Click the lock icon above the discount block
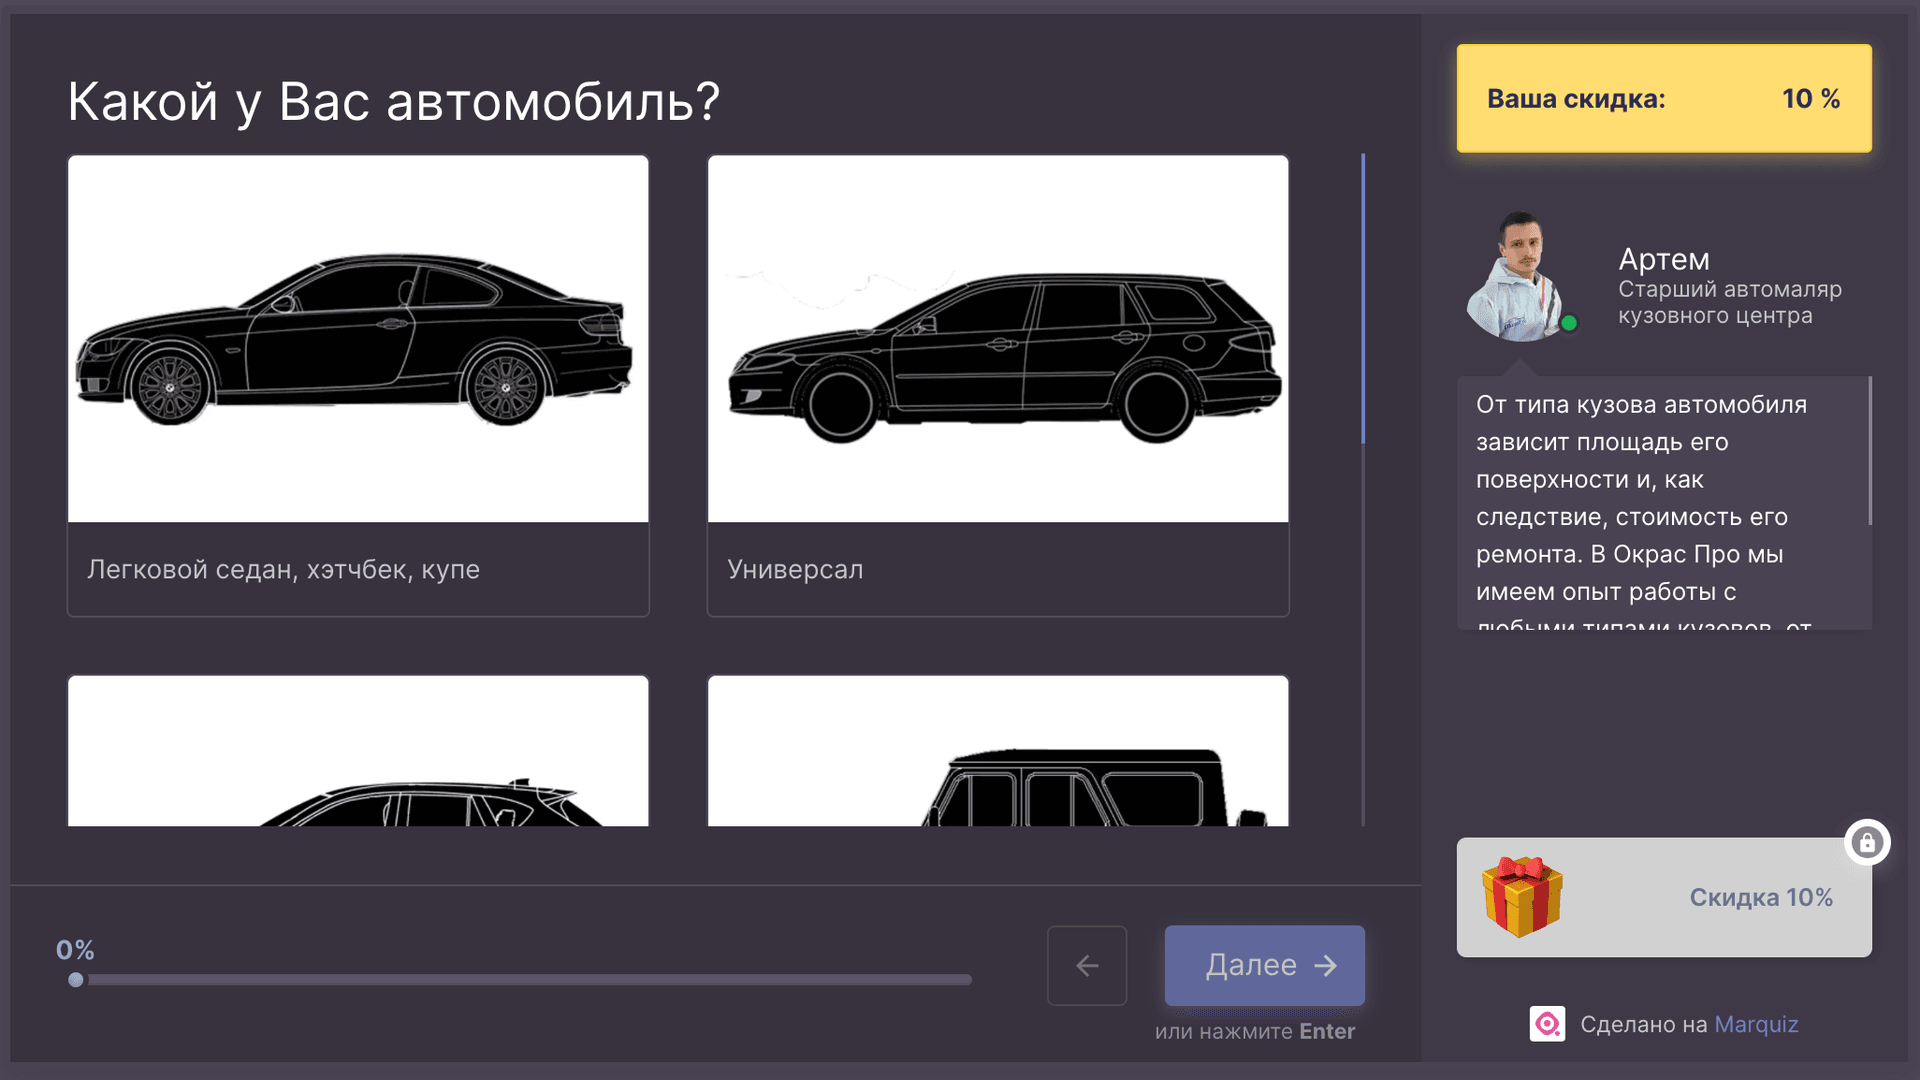The image size is (1920, 1080). point(1868,842)
